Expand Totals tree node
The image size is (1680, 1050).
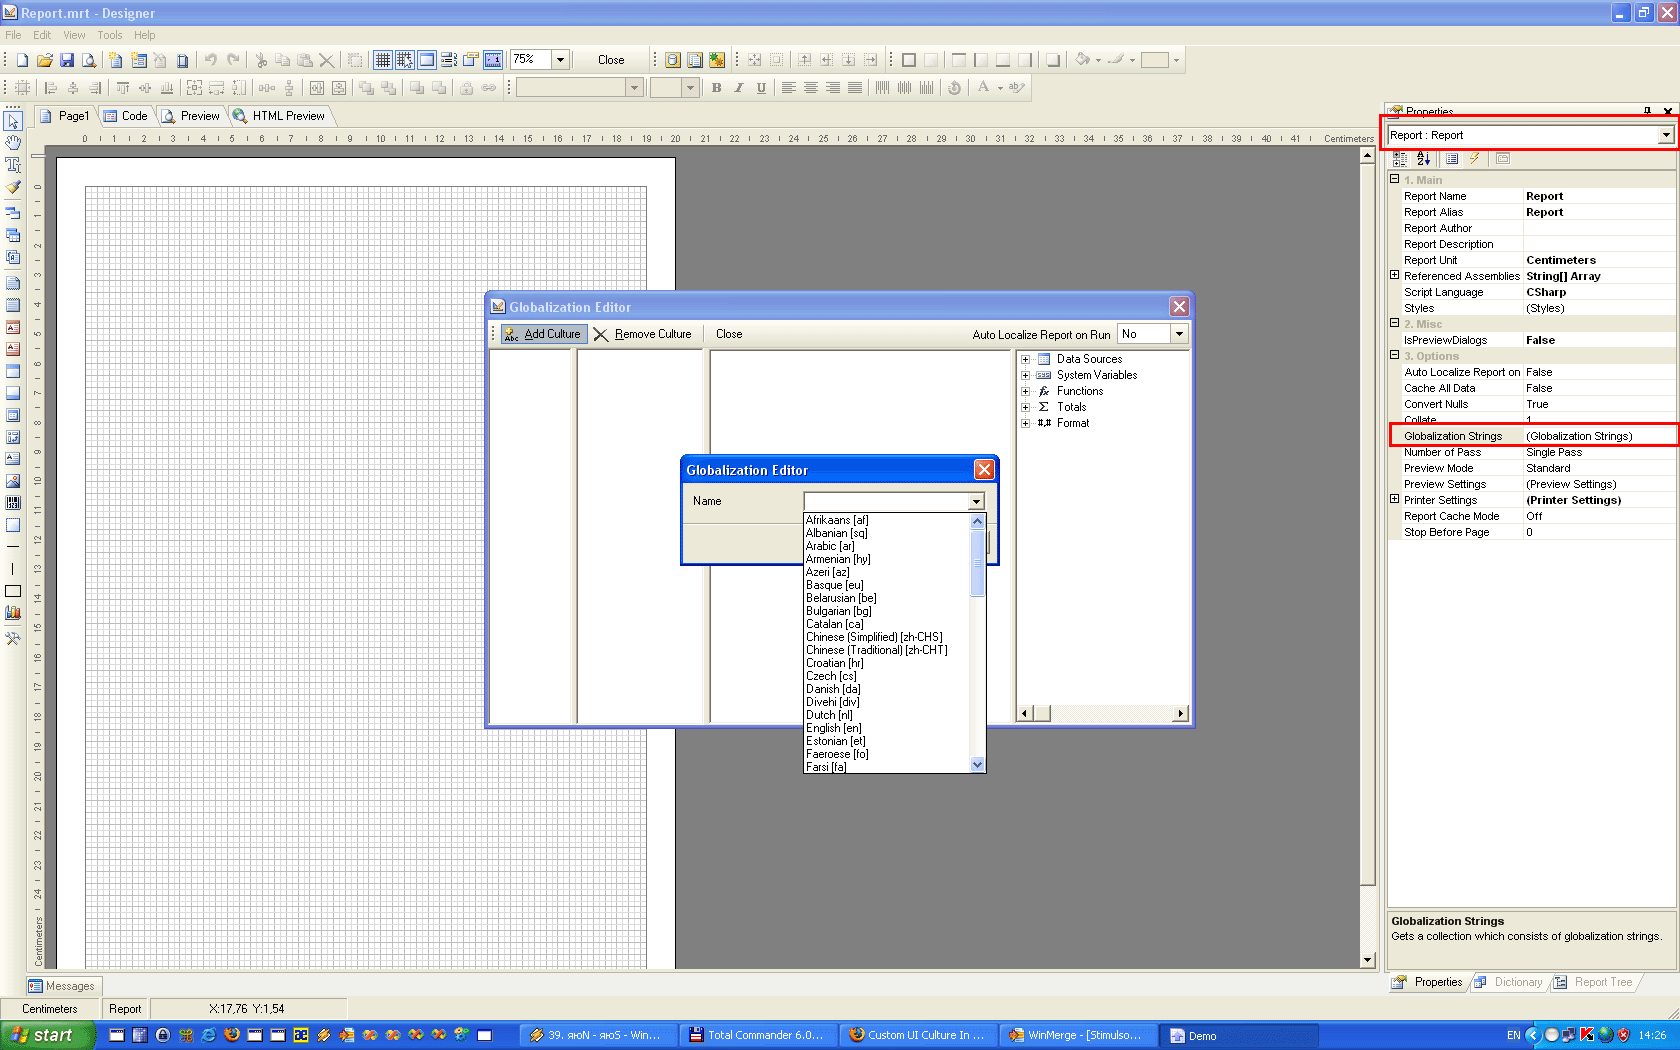1025,407
